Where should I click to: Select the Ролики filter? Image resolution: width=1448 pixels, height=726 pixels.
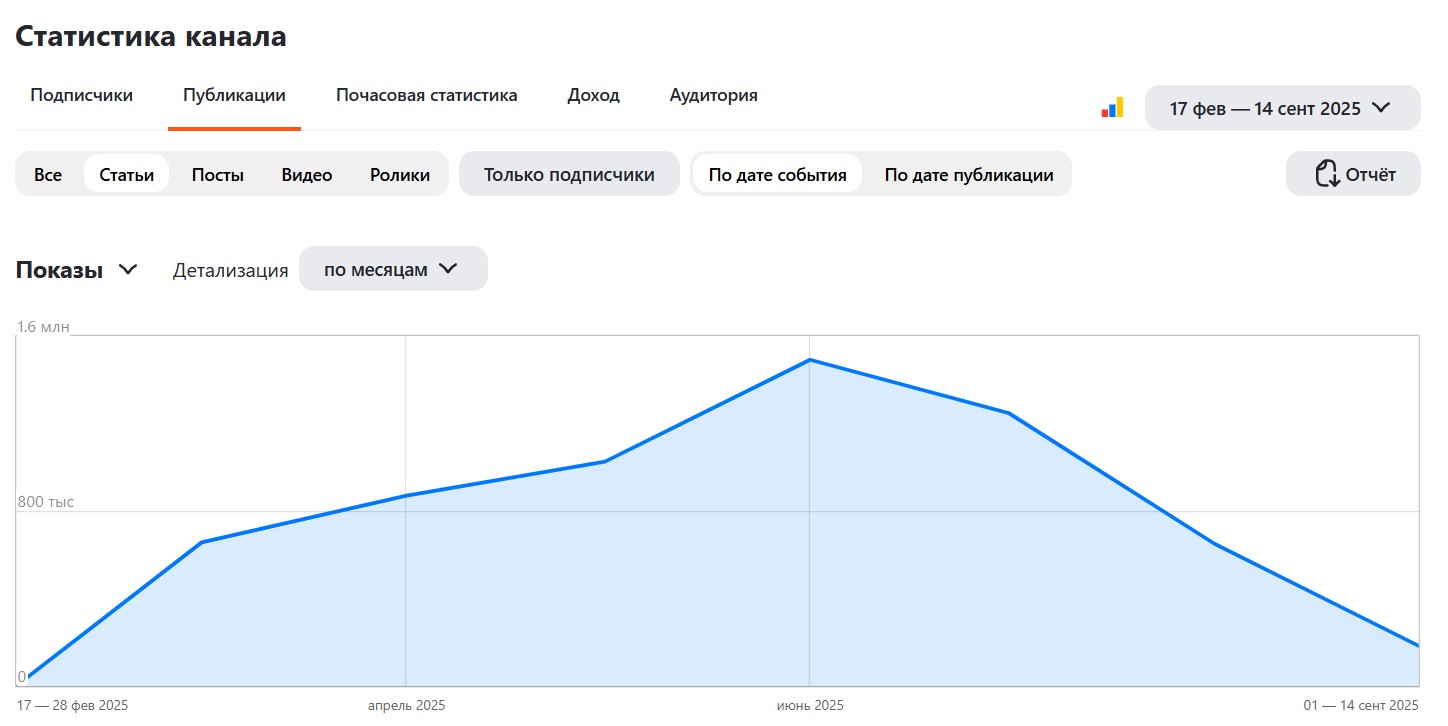[400, 175]
